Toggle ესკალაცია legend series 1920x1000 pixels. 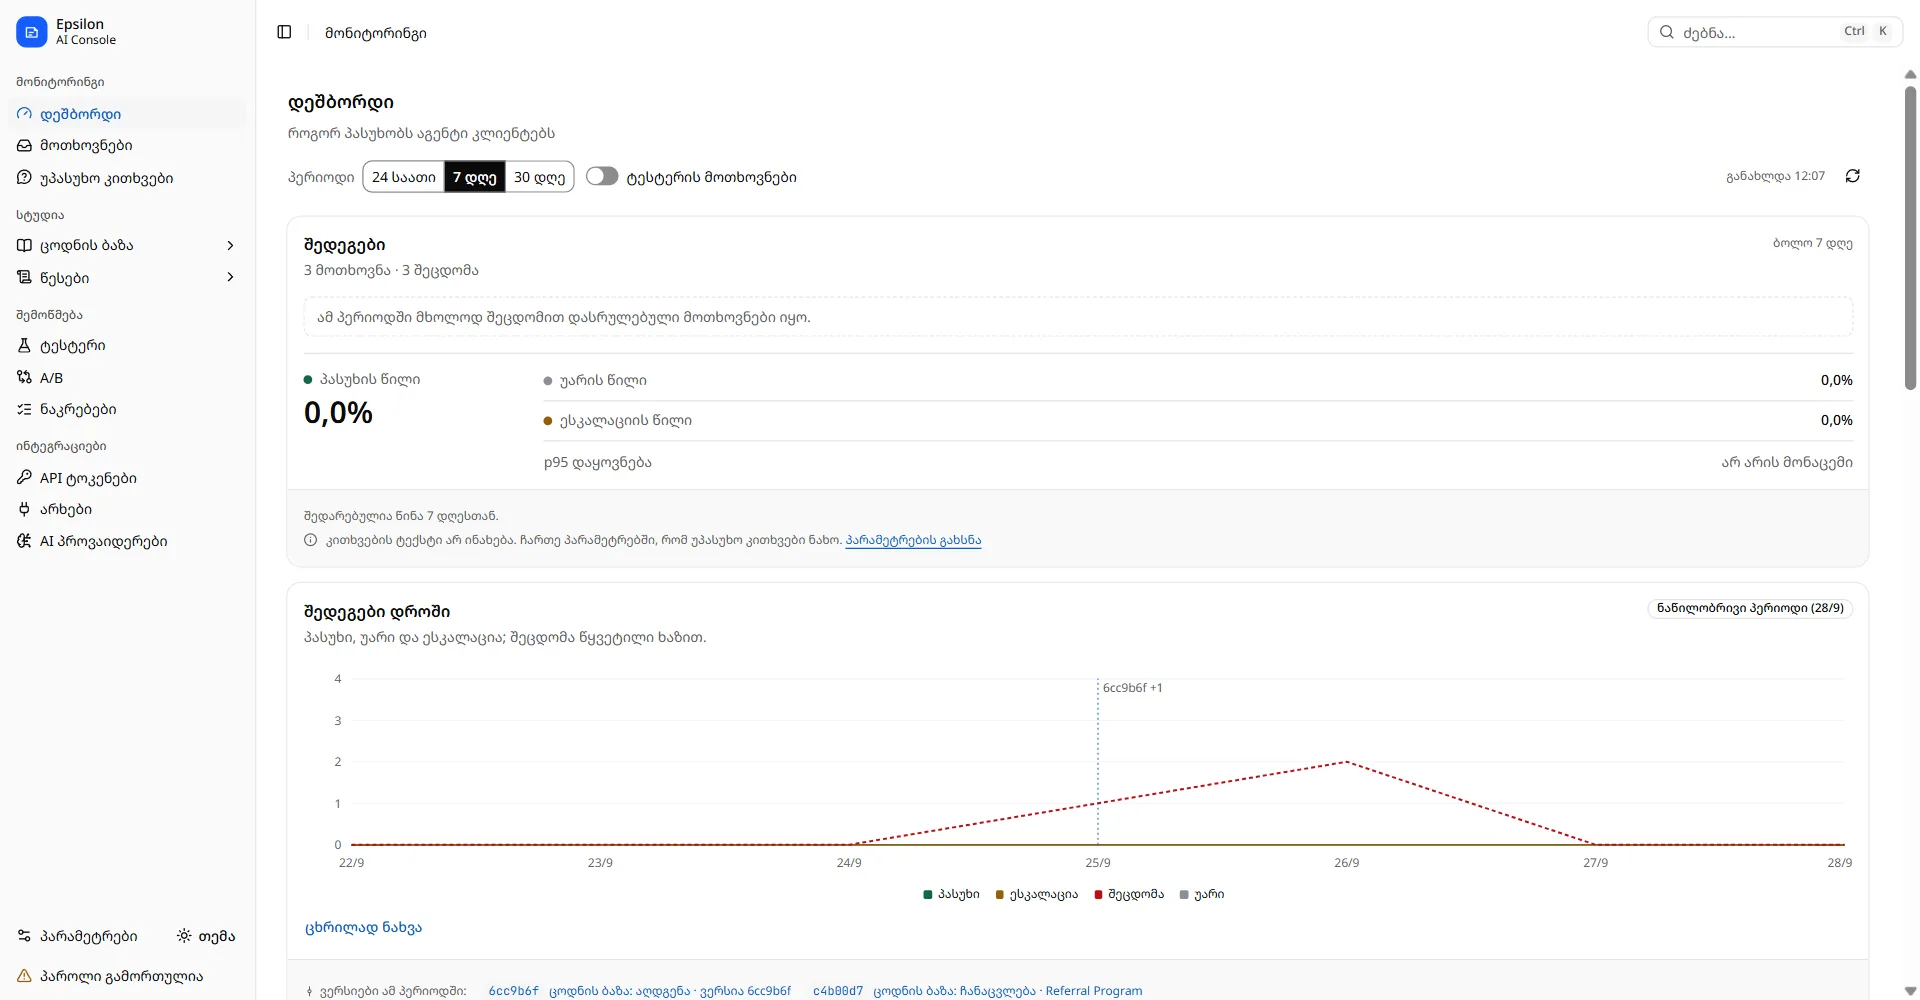point(1036,894)
